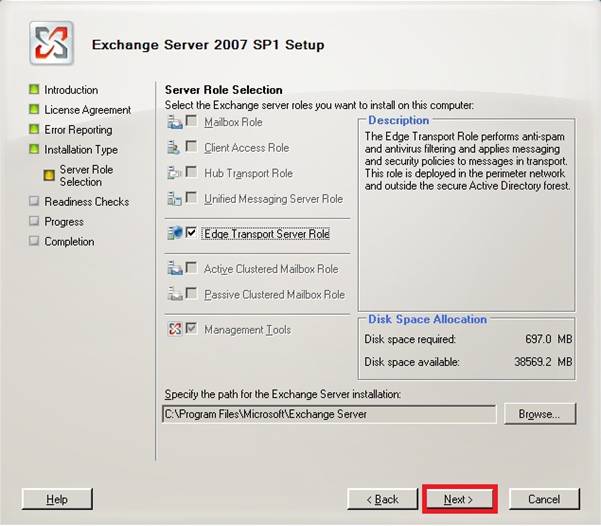This screenshot has height=526, width=601.
Task: Click the Management Tools label
Action: coord(248,330)
